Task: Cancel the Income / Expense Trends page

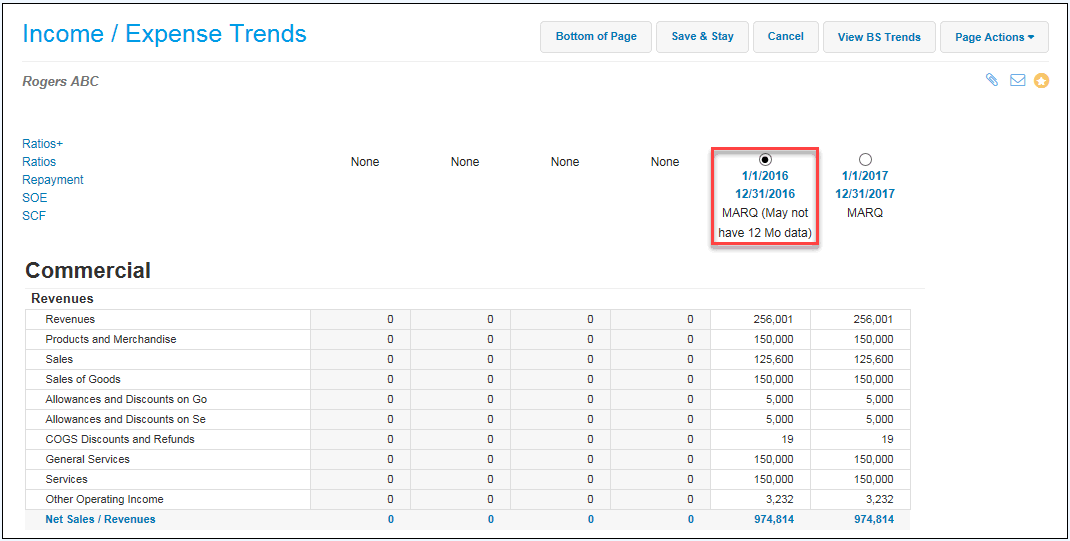Action: (x=785, y=37)
